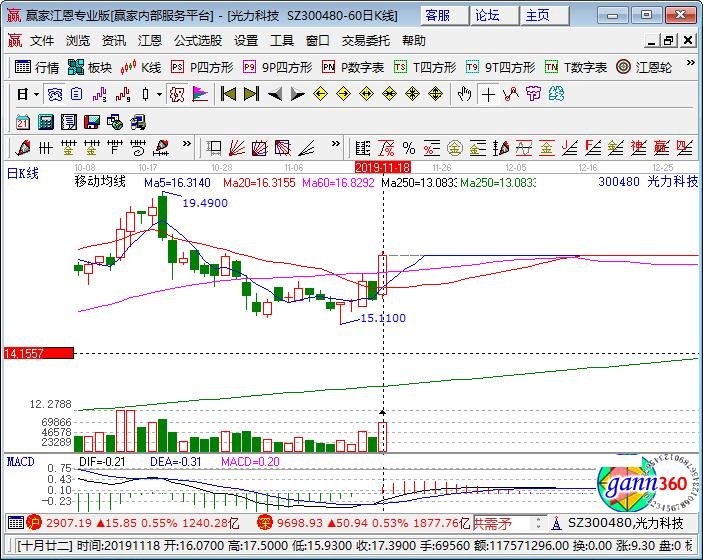The height and width of the screenshot is (560, 703).
Task: Open the calendar date icon
Action: [x=23, y=122]
